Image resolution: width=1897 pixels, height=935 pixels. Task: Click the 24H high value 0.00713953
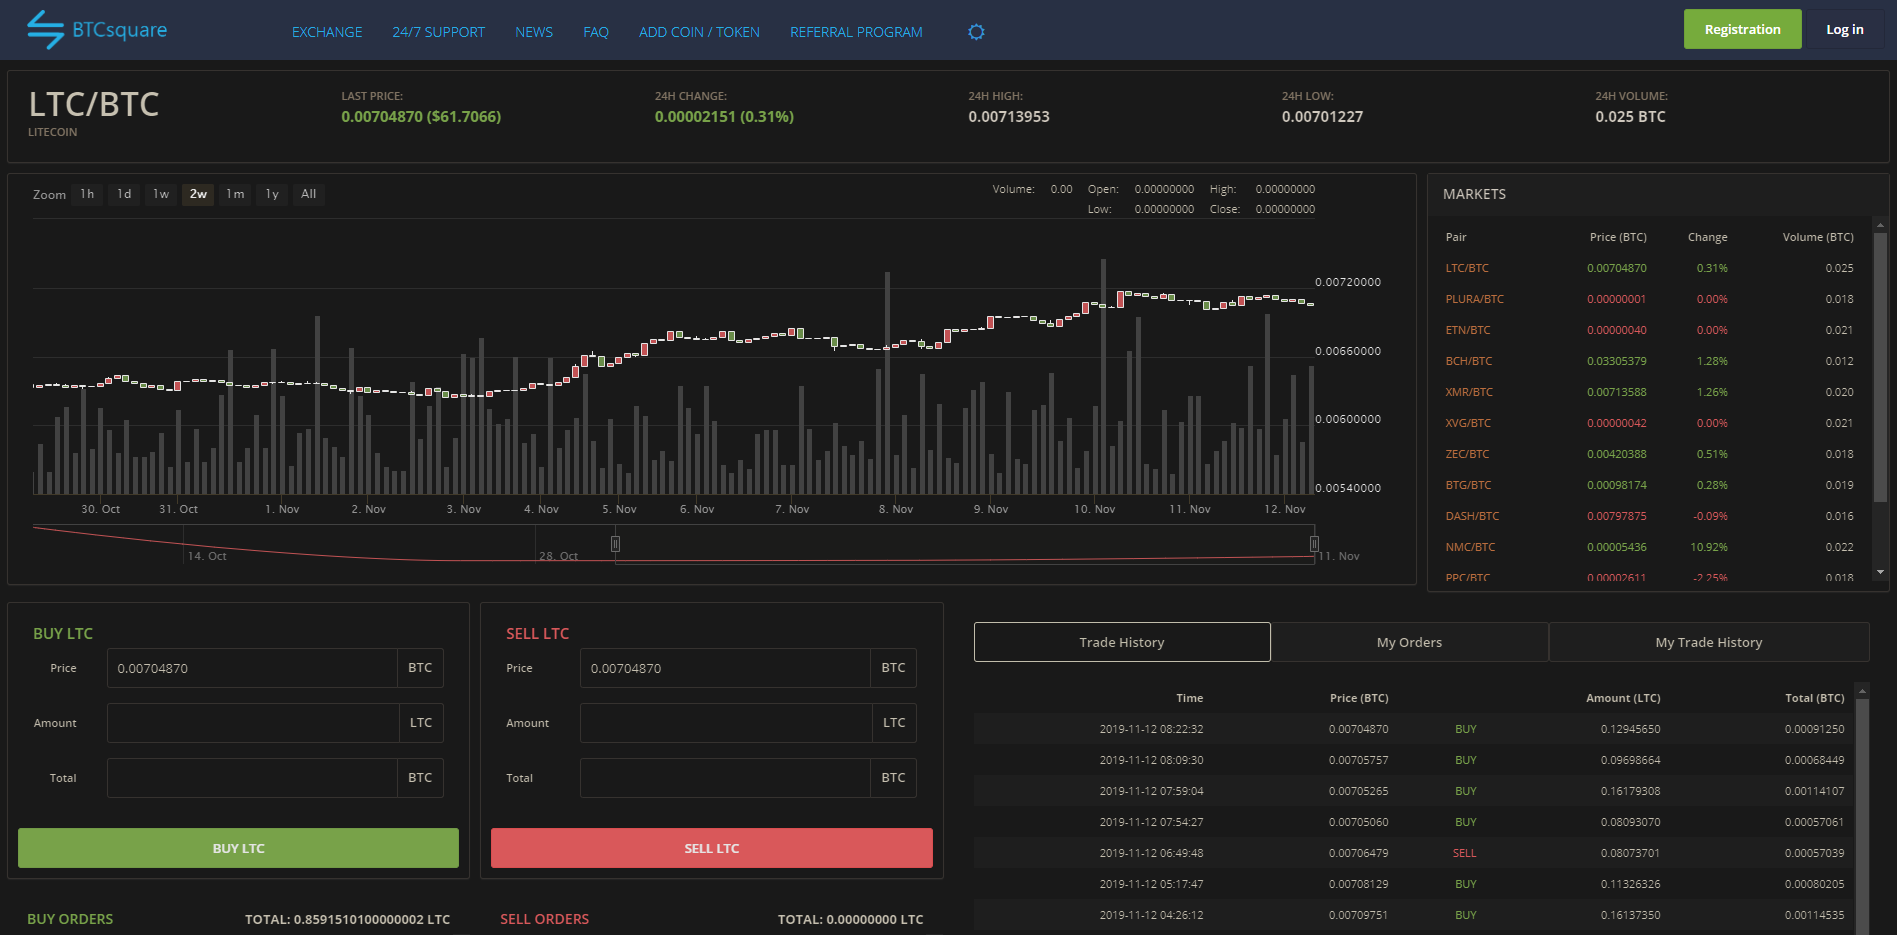tap(1009, 117)
